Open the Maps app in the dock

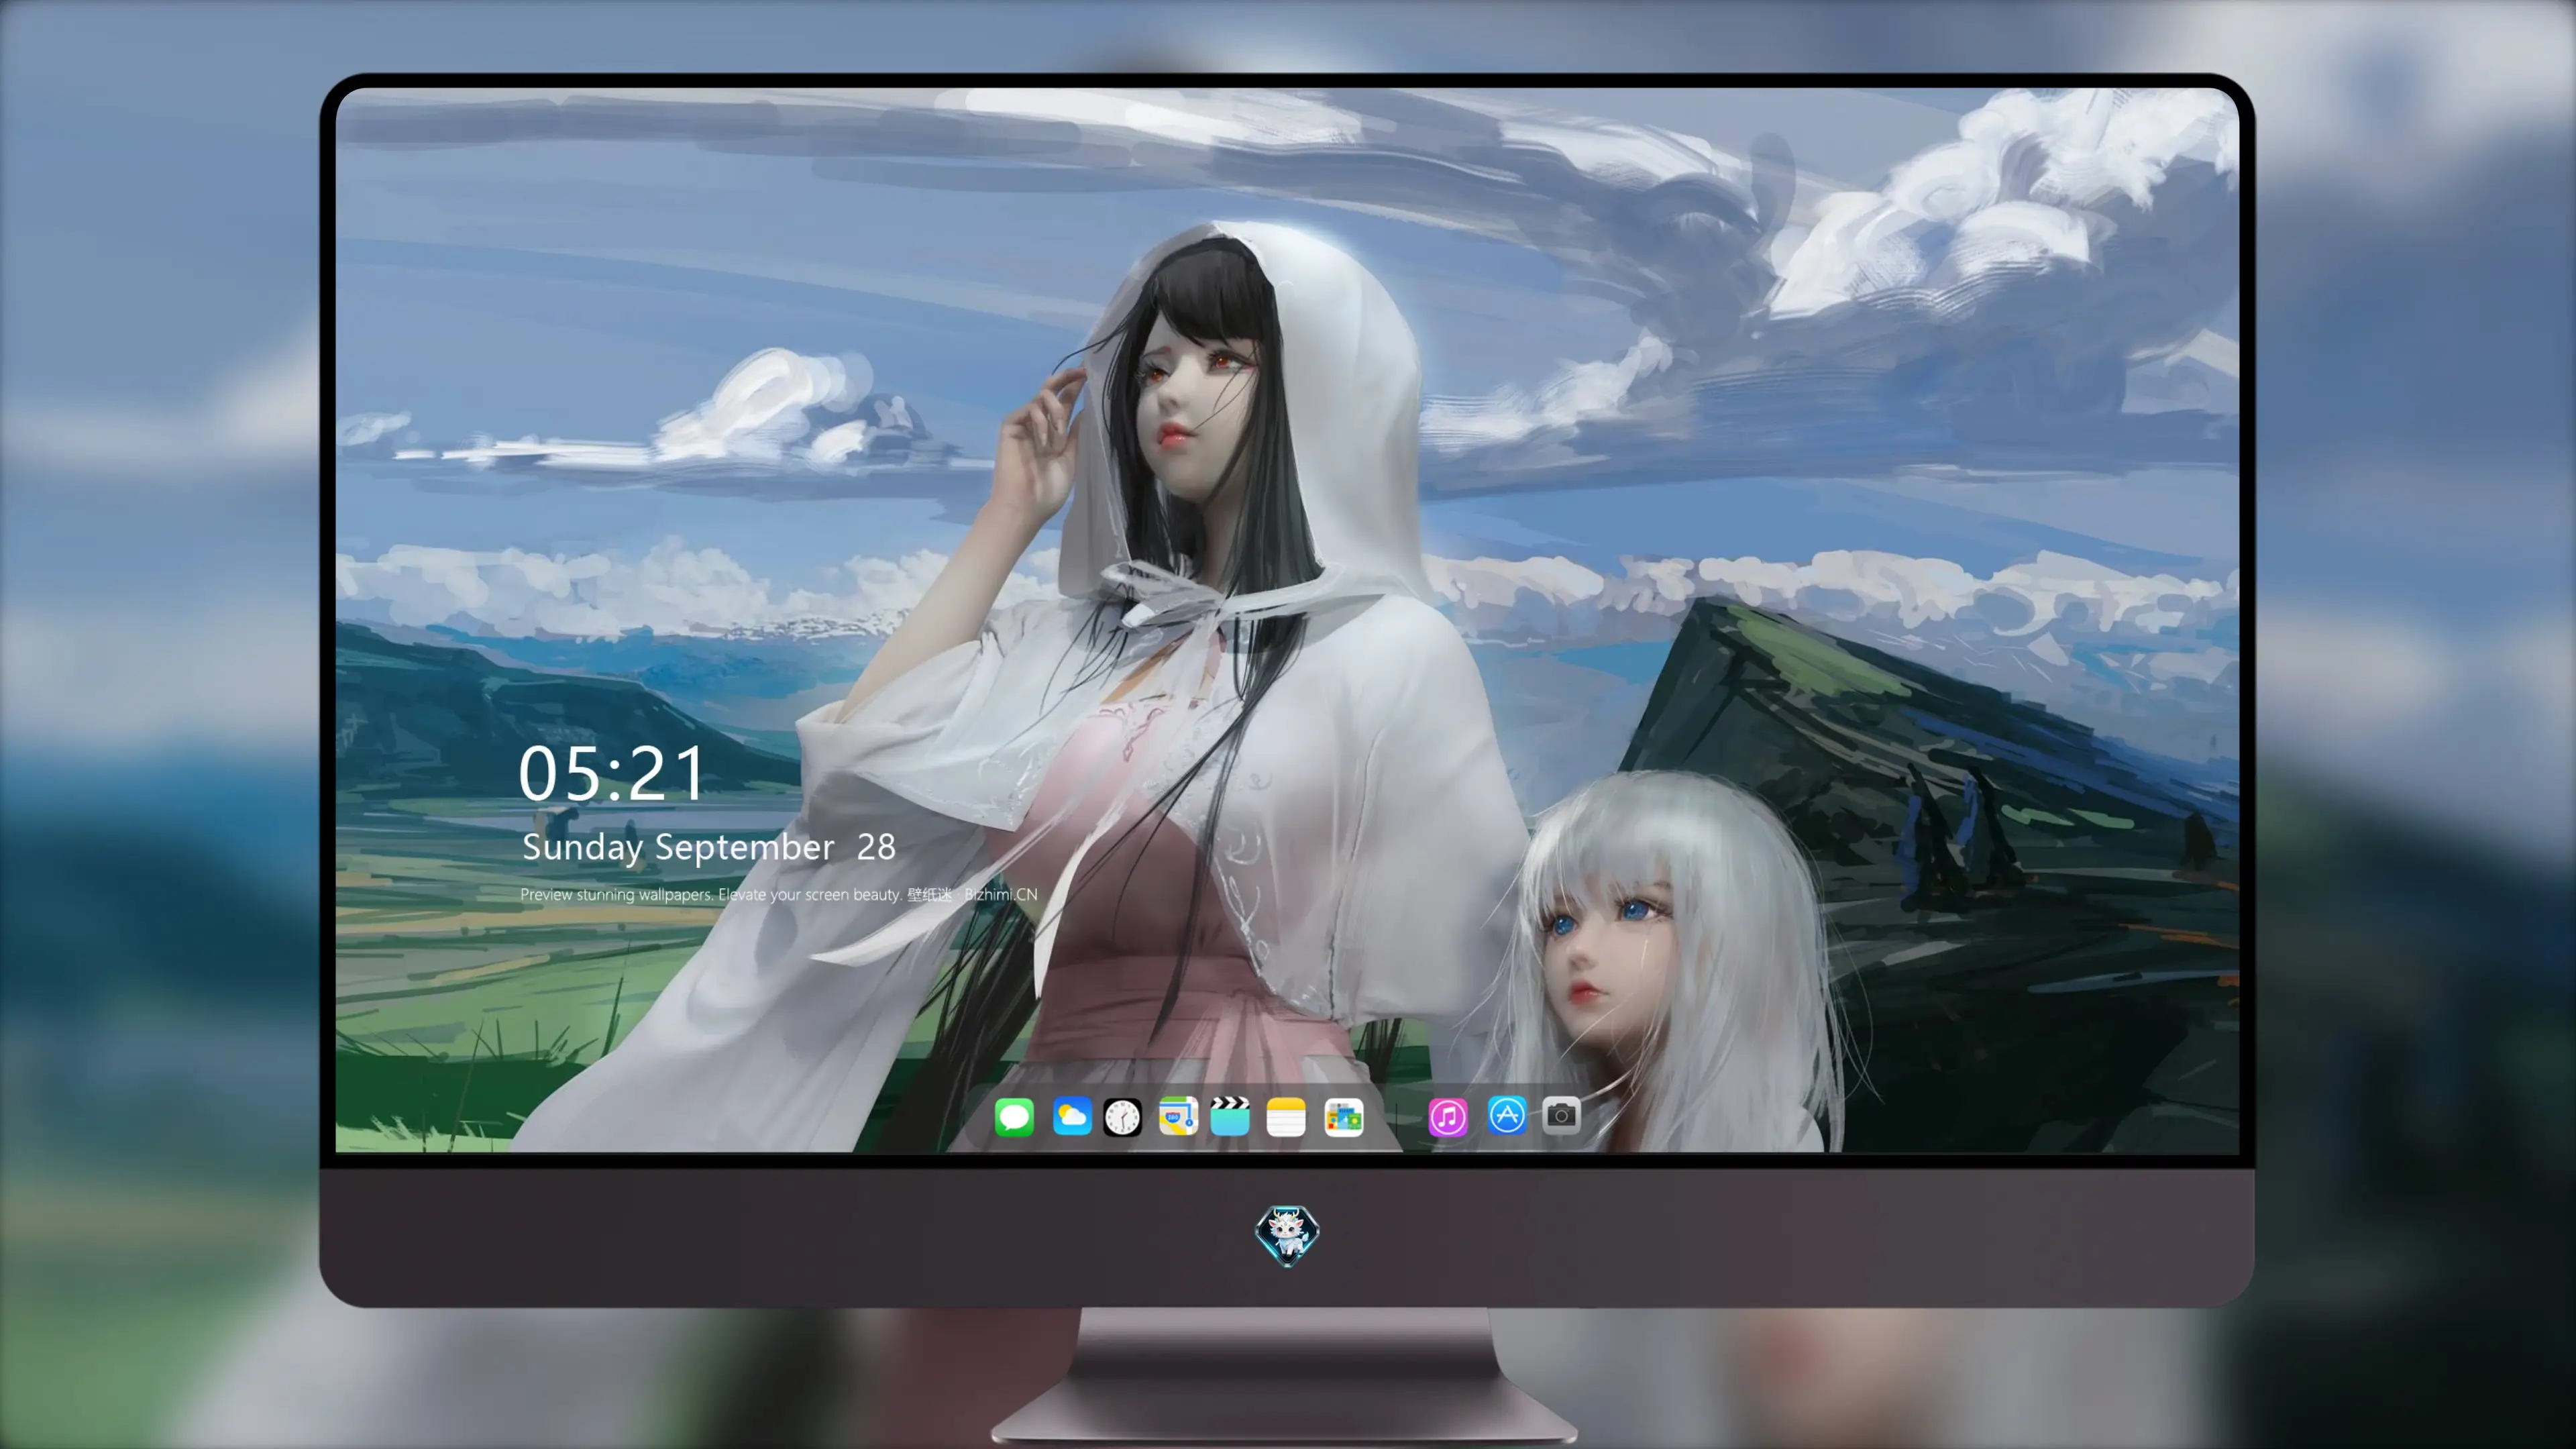tap(1178, 1116)
